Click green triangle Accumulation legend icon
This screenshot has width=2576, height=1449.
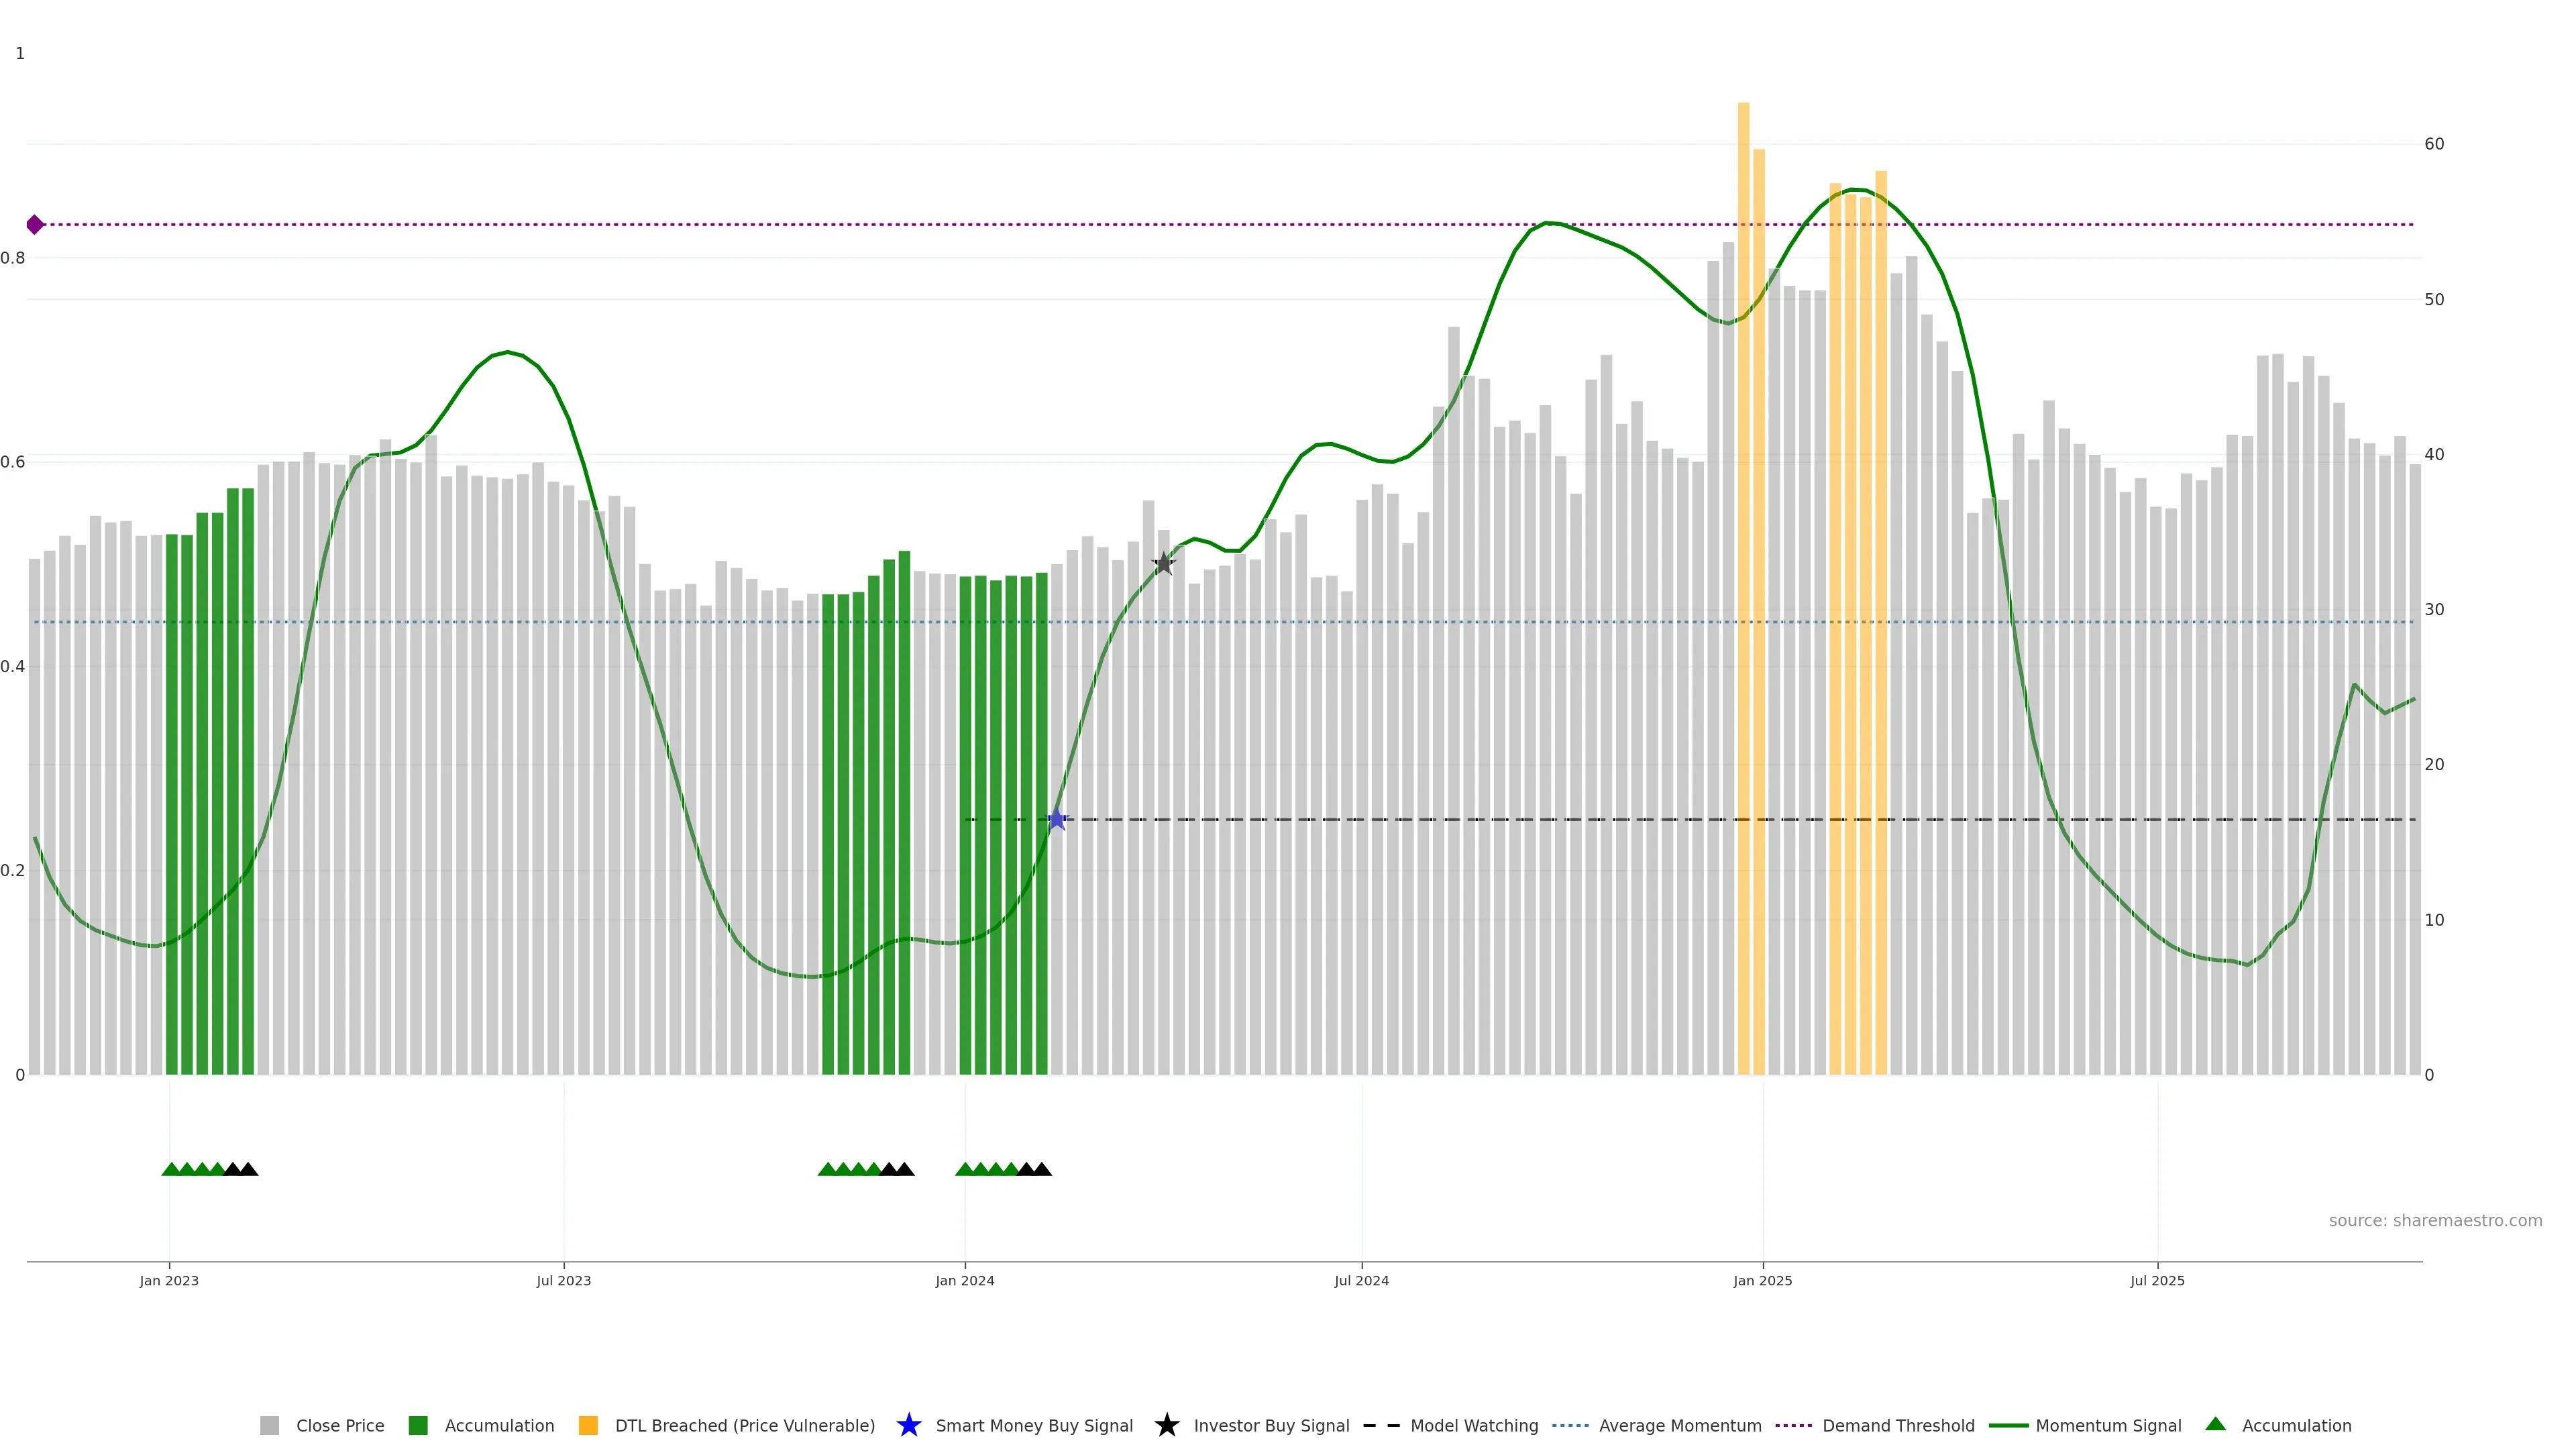[x=2215, y=1424]
